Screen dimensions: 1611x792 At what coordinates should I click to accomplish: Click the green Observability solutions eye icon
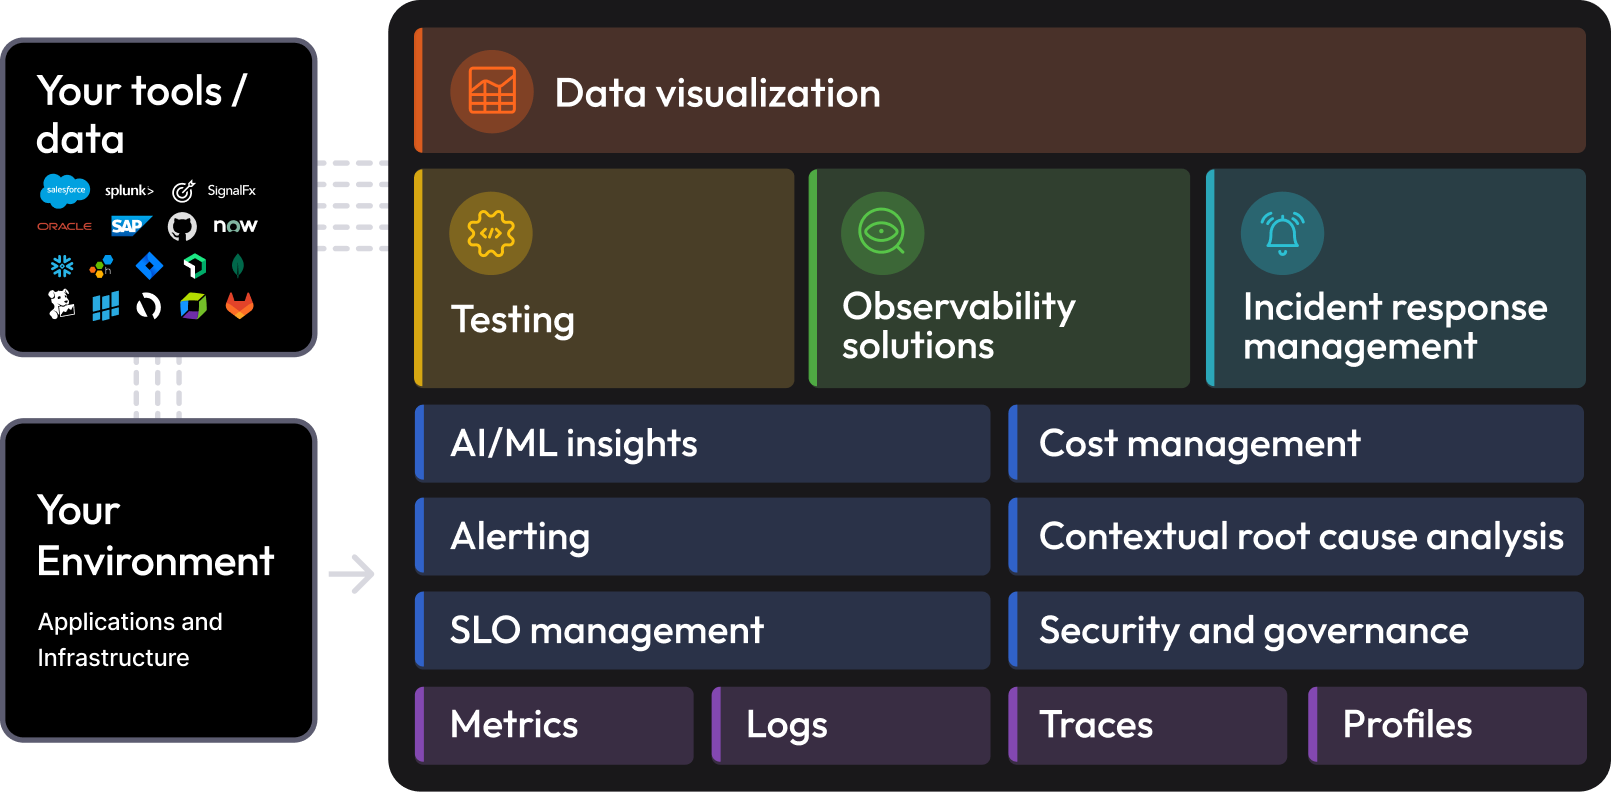(882, 233)
